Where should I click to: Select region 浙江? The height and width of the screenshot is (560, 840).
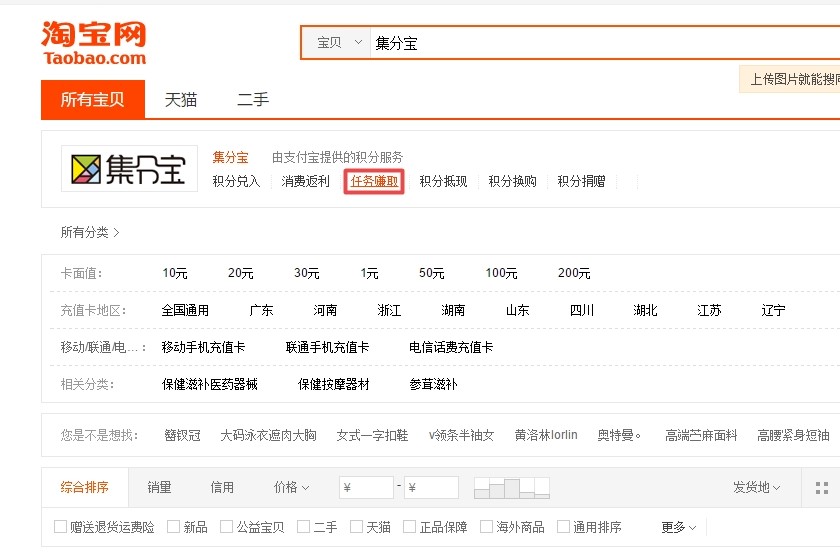click(389, 310)
